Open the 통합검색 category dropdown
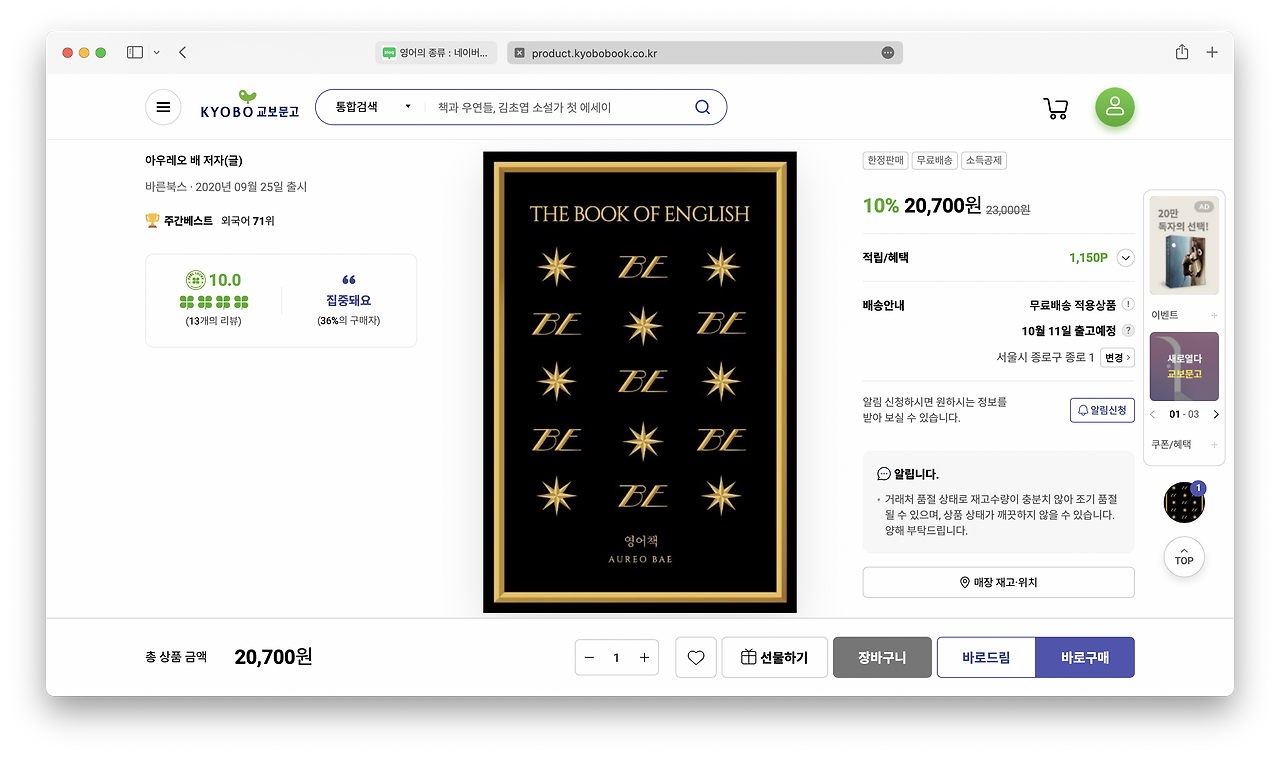1280x757 pixels. [x=372, y=107]
